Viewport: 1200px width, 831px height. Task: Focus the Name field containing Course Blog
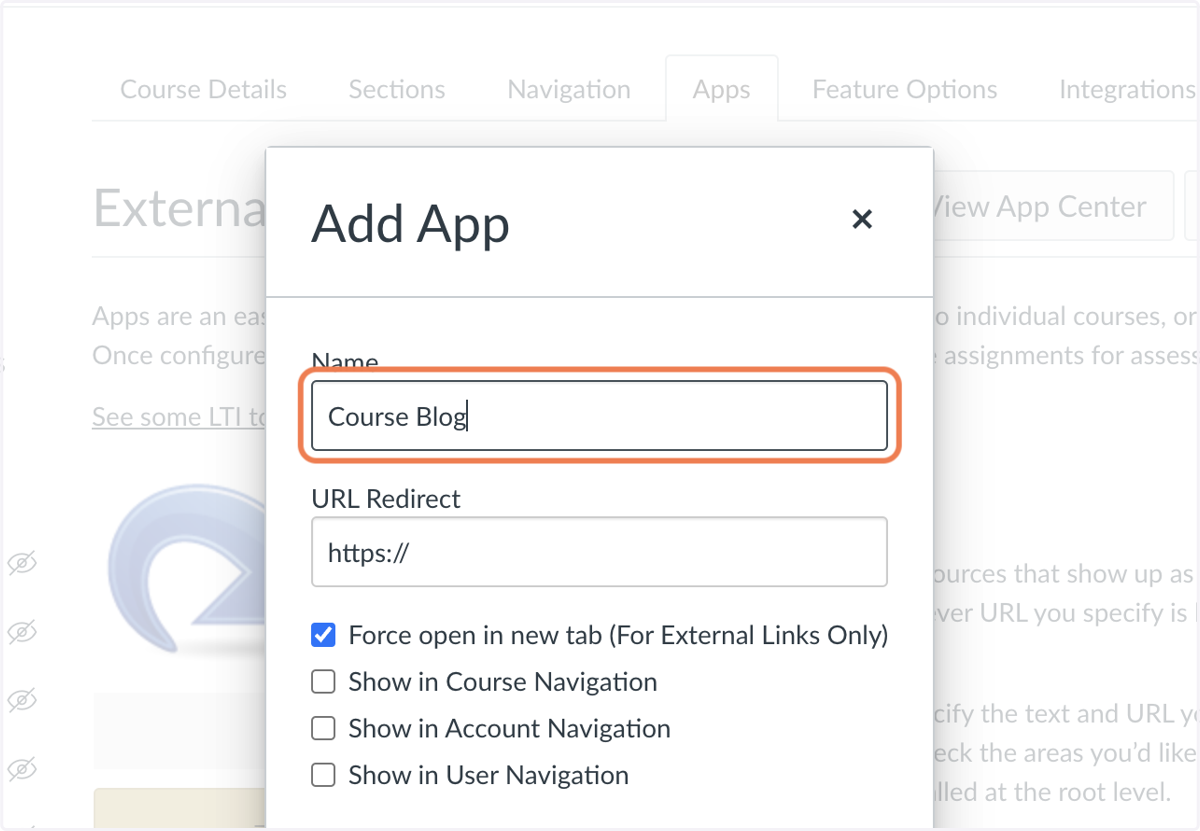tap(599, 415)
